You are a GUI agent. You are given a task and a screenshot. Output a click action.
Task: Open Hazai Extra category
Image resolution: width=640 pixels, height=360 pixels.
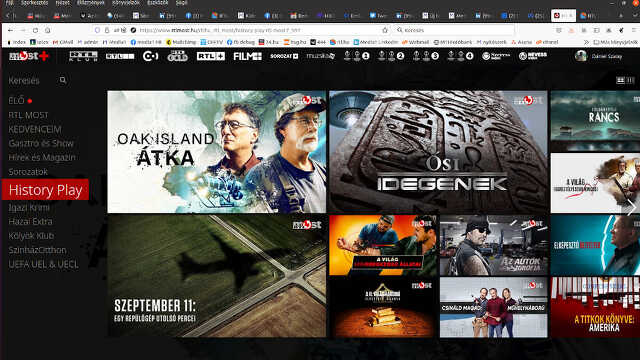click(31, 222)
